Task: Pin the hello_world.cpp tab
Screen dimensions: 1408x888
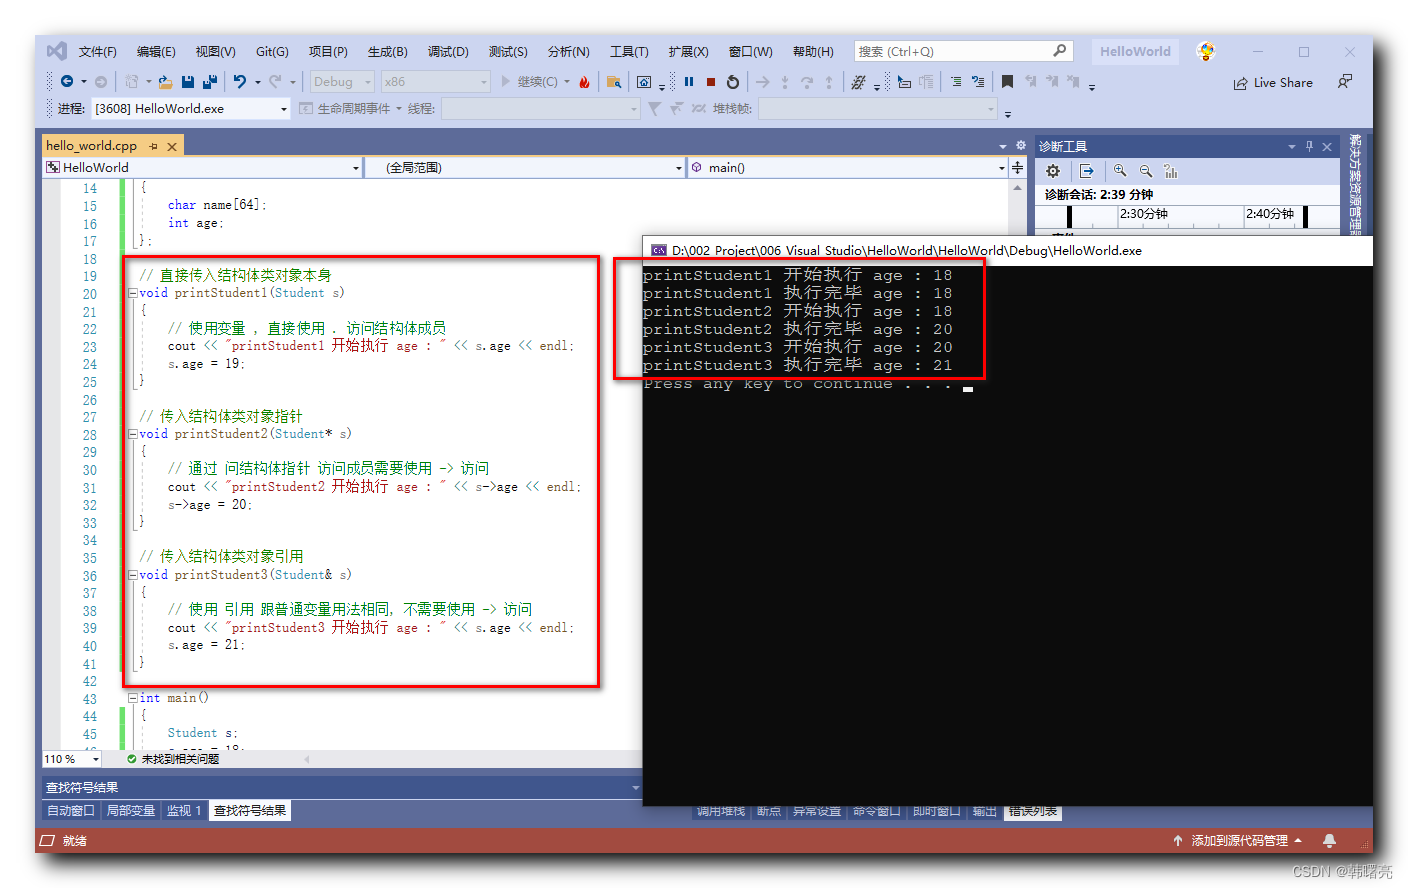Action: pyautogui.click(x=154, y=146)
